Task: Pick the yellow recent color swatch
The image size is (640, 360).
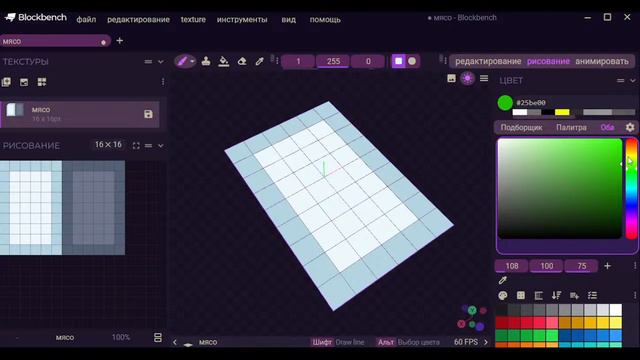Action: [x=562, y=112]
